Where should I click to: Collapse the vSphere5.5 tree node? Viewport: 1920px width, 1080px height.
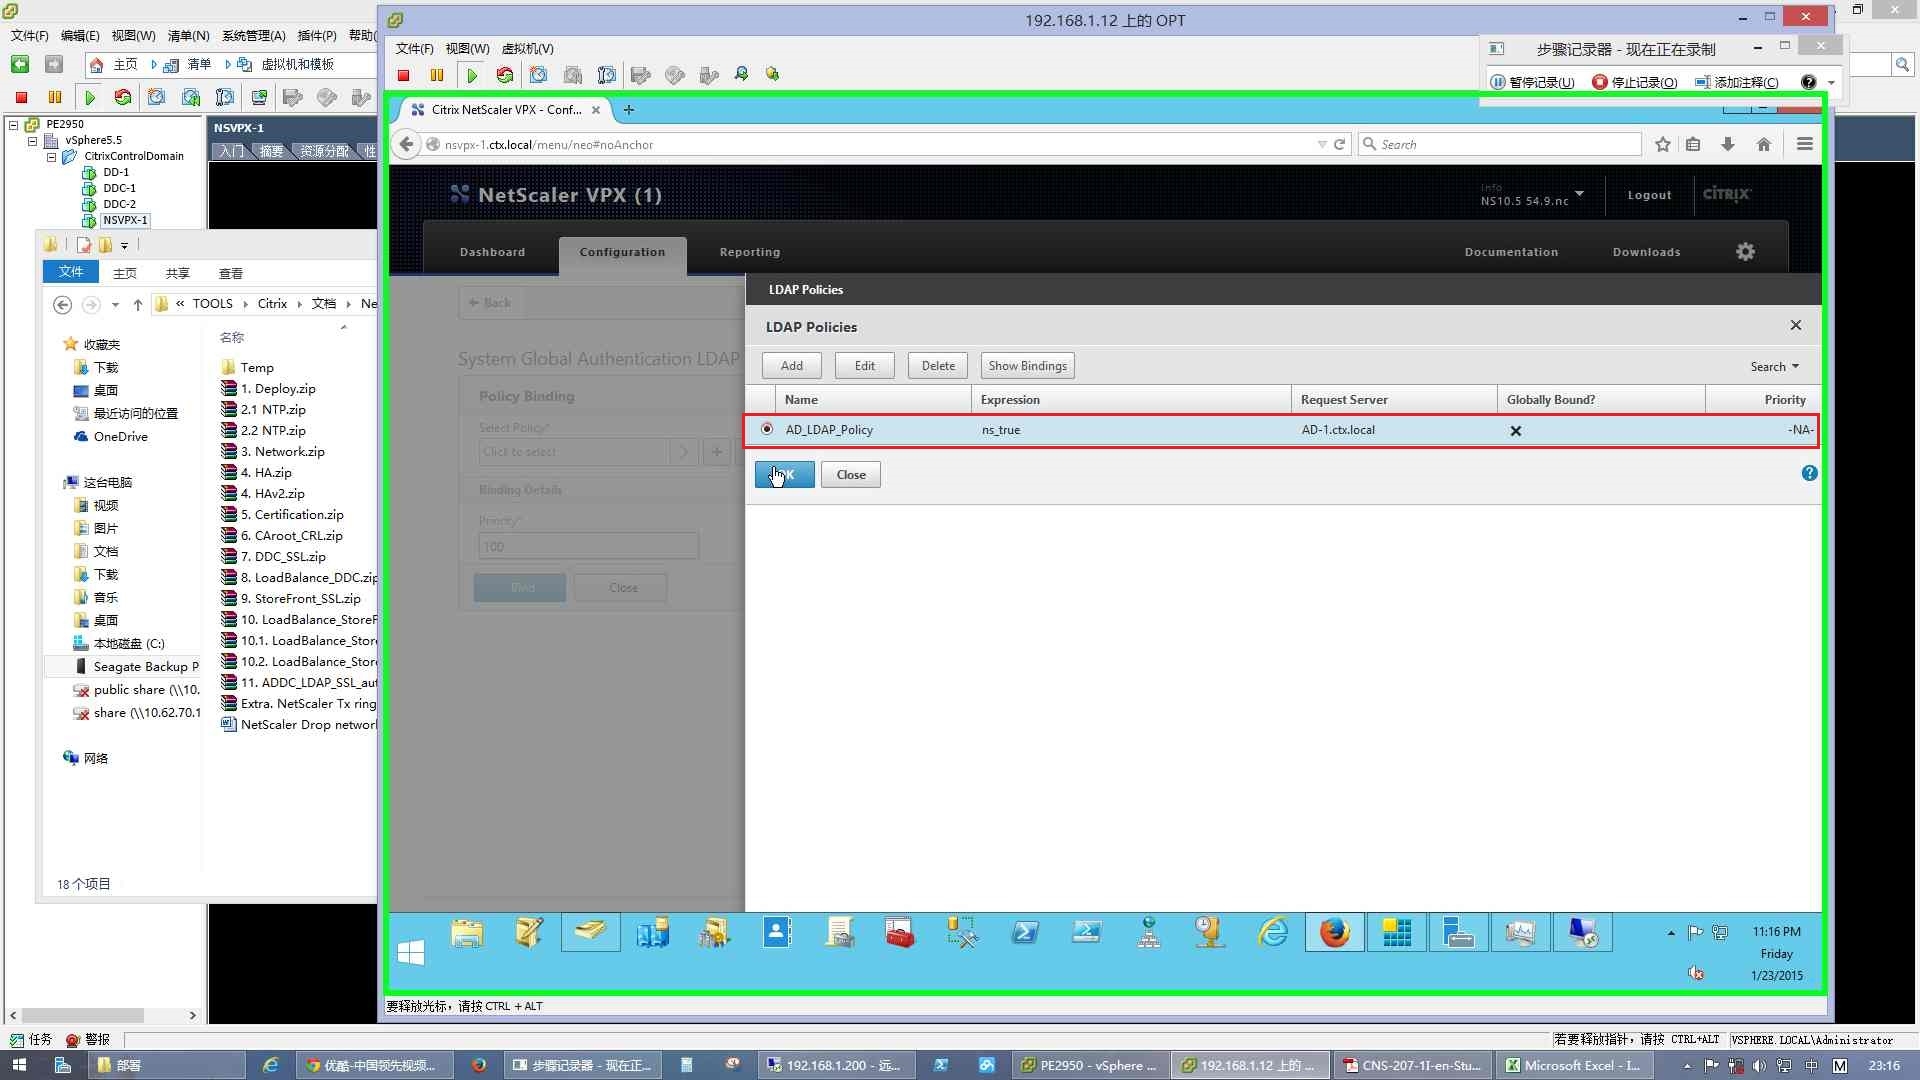pyautogui.click(x=32, y=141)
